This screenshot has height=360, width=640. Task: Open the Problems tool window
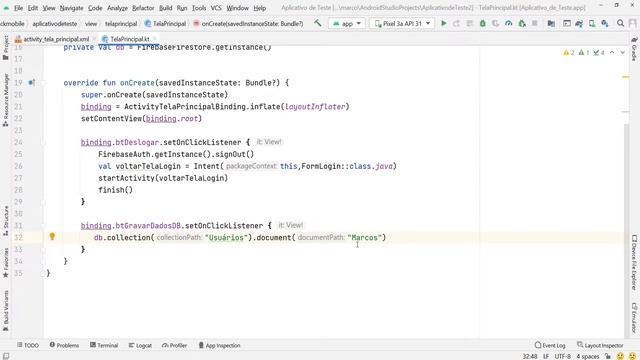[64, 345]
